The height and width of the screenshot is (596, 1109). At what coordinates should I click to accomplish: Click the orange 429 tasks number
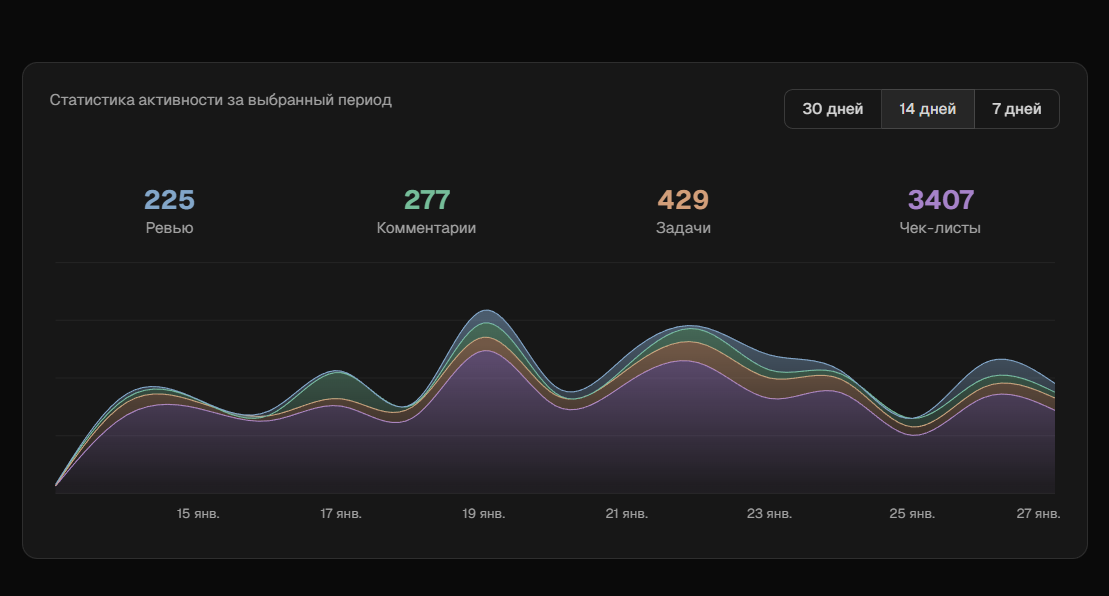tap(683, 200)
